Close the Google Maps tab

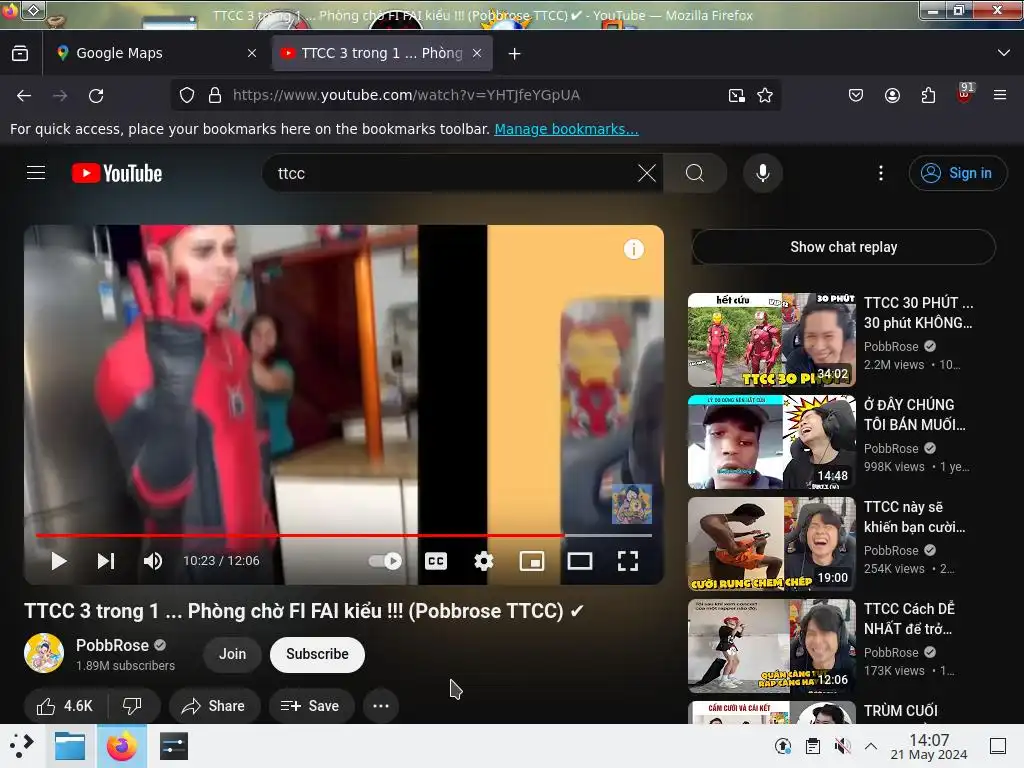point(252,54)
